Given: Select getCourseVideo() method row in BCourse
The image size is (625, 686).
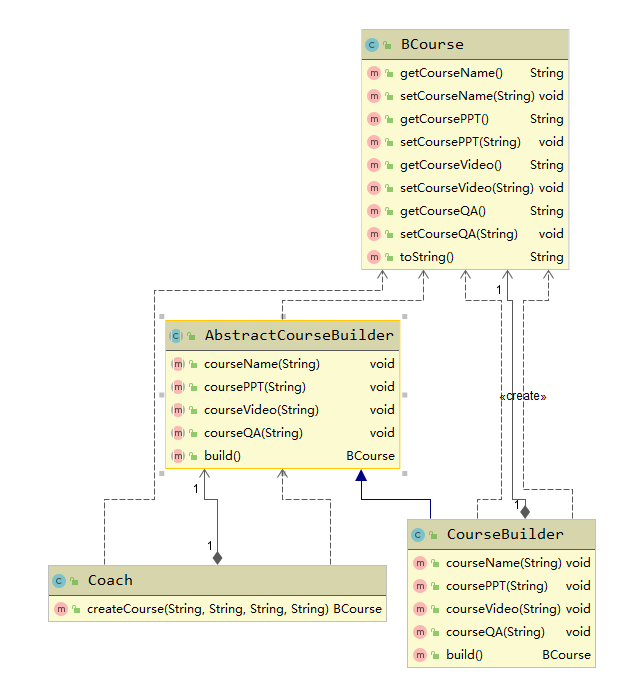Looking at the screenshot, I should click(x=451, y=165).
